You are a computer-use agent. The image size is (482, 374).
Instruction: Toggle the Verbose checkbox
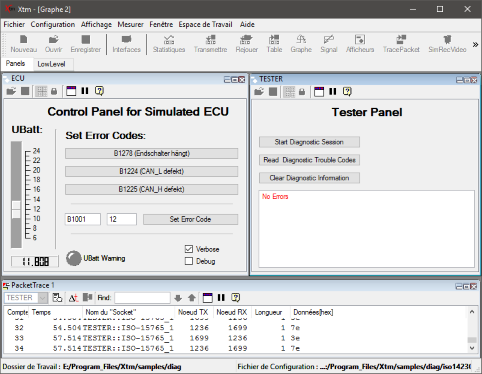pyautogui.click(x=189, y=249)
